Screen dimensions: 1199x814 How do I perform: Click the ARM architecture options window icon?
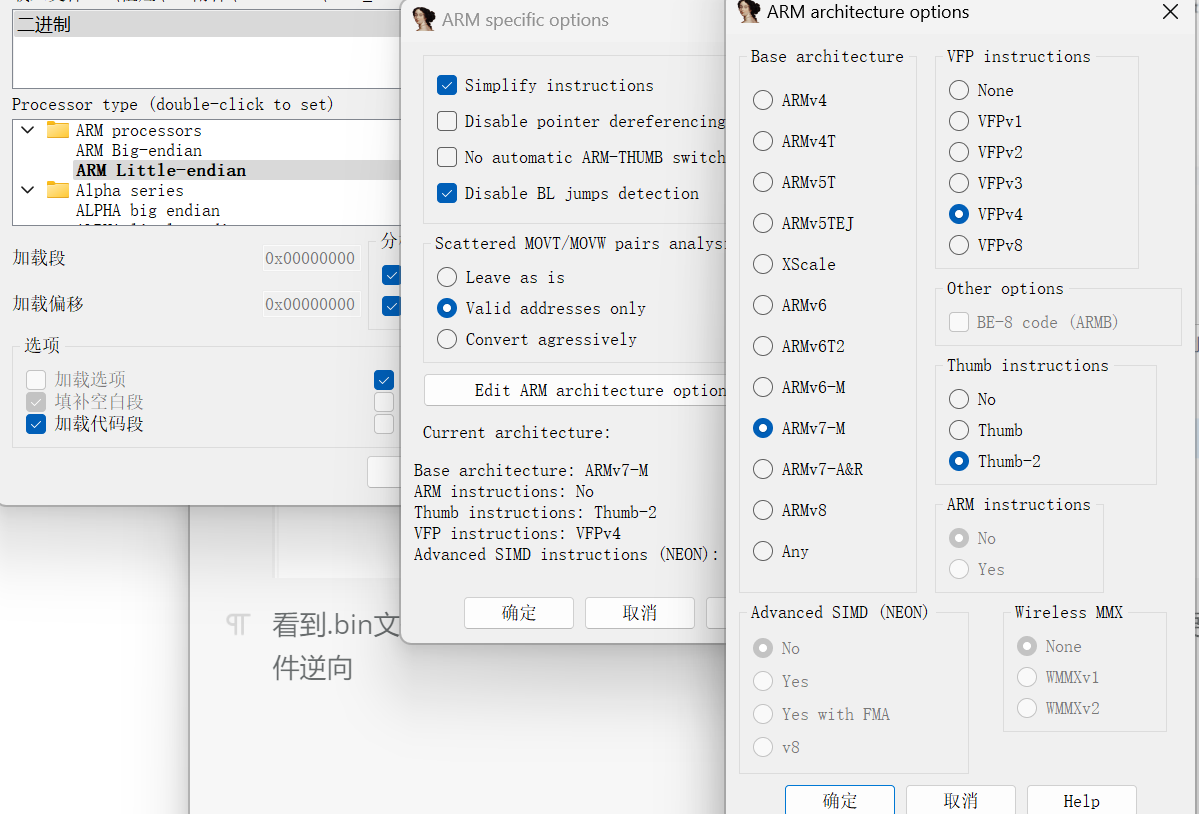[x=748, y=12]
